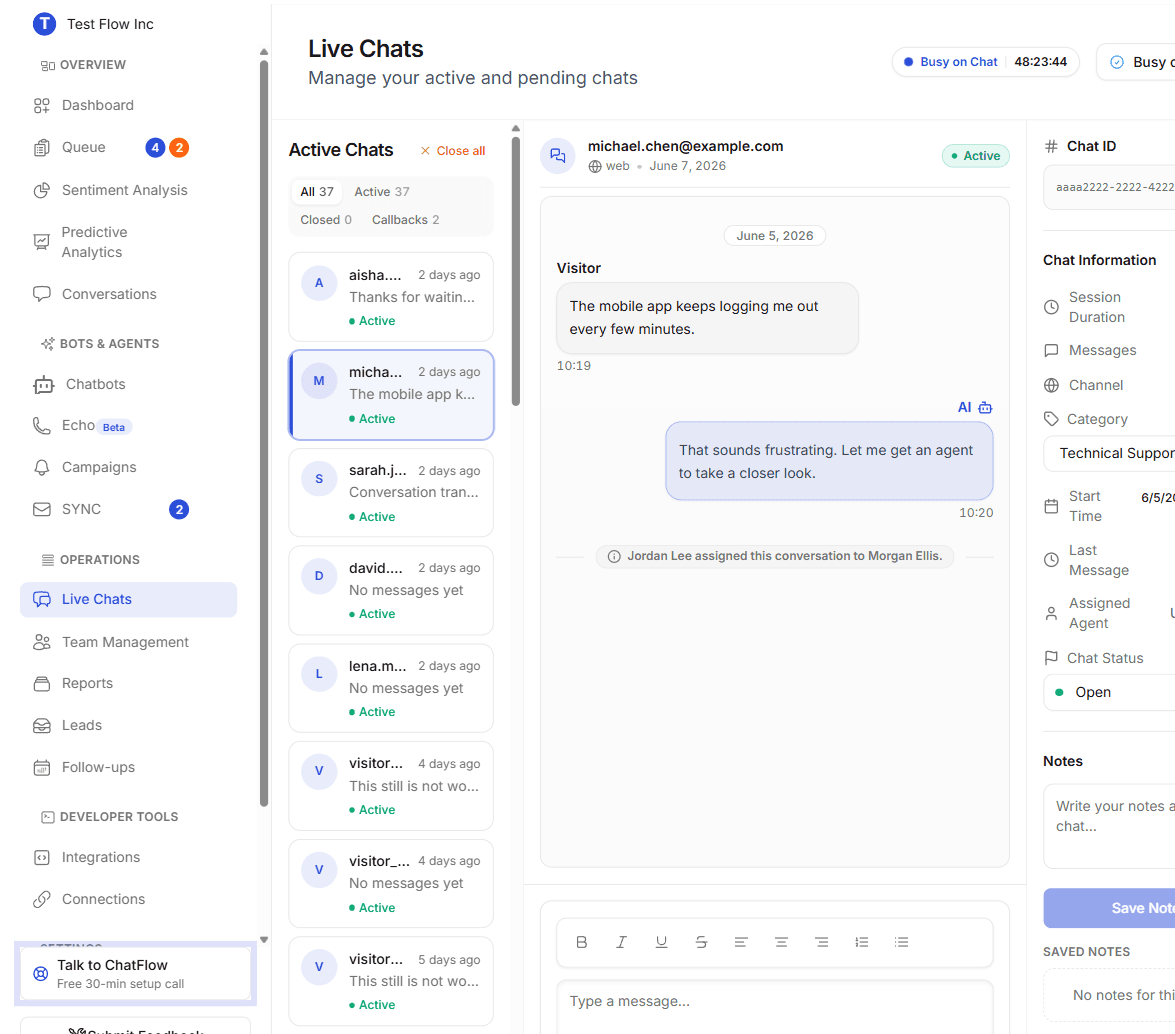Switch to the Closed 0 tab

(326, 220)
